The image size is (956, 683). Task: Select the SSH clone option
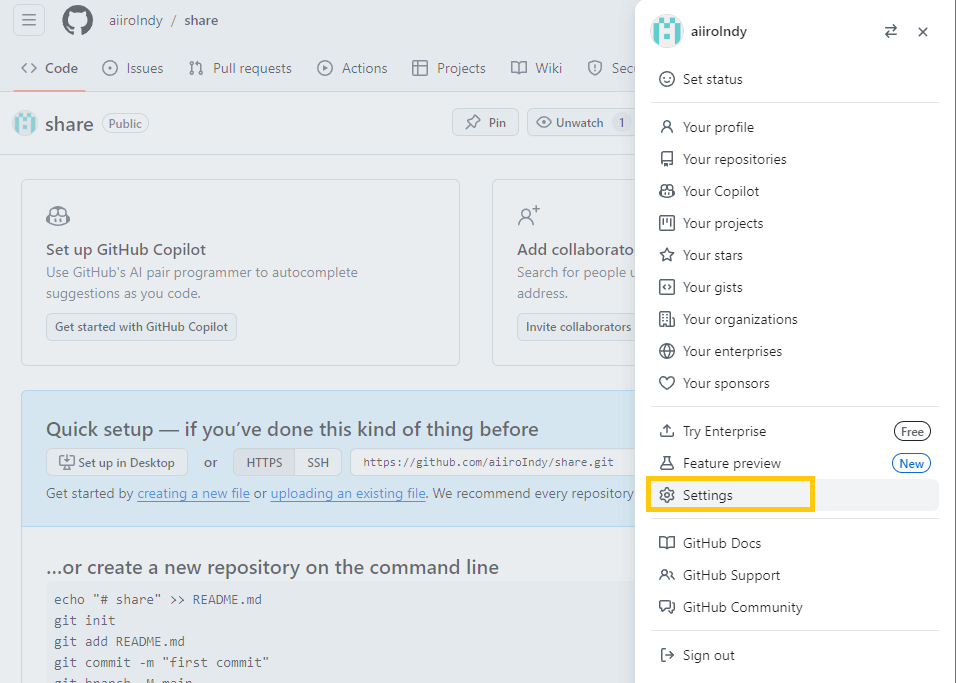click(x=318, y=462)
